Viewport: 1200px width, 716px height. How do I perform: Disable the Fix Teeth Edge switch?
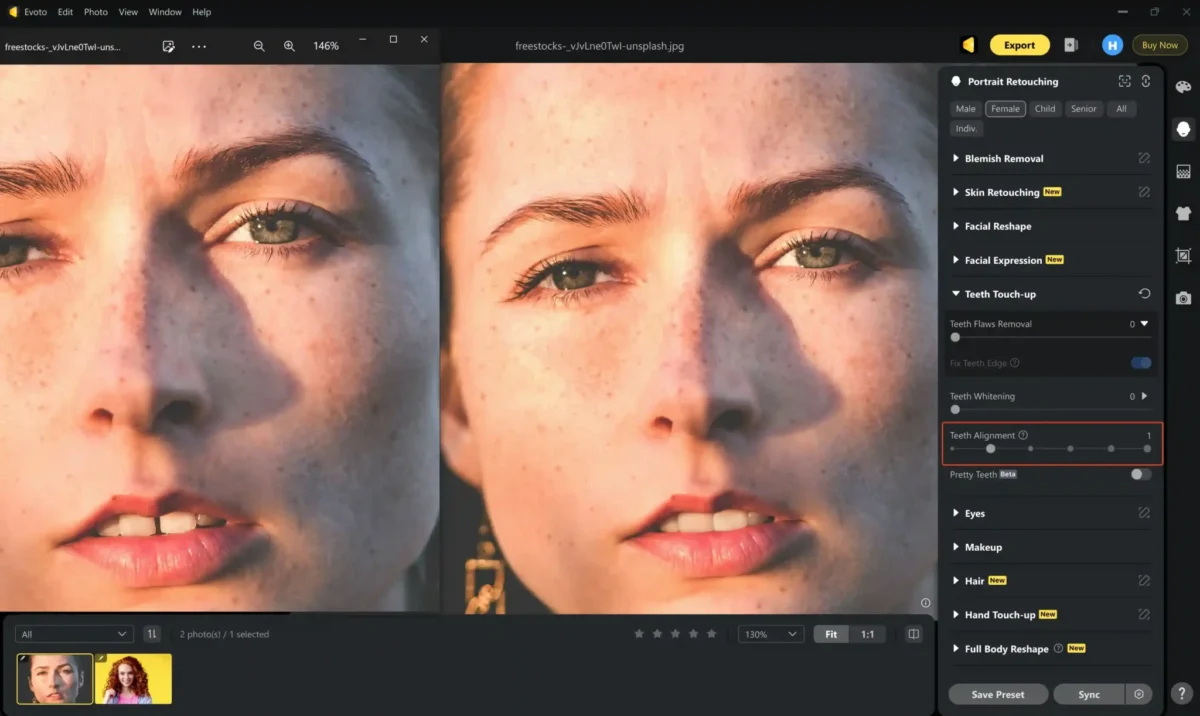[x=1140, y=363]
